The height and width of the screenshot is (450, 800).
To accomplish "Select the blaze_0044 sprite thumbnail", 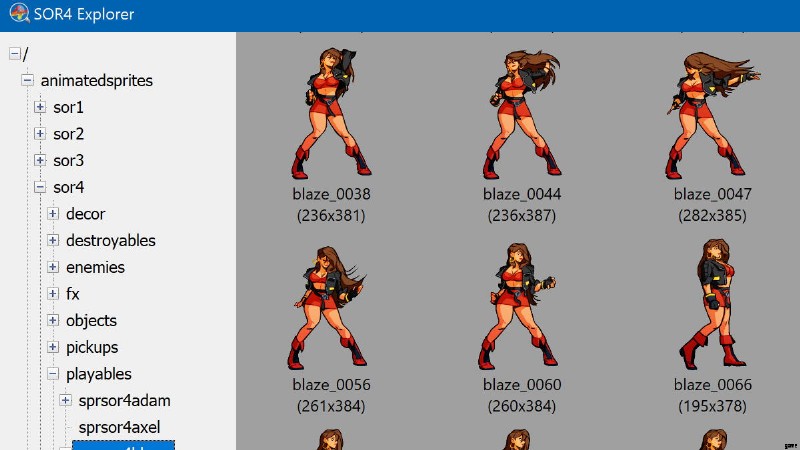I will 521,113.
